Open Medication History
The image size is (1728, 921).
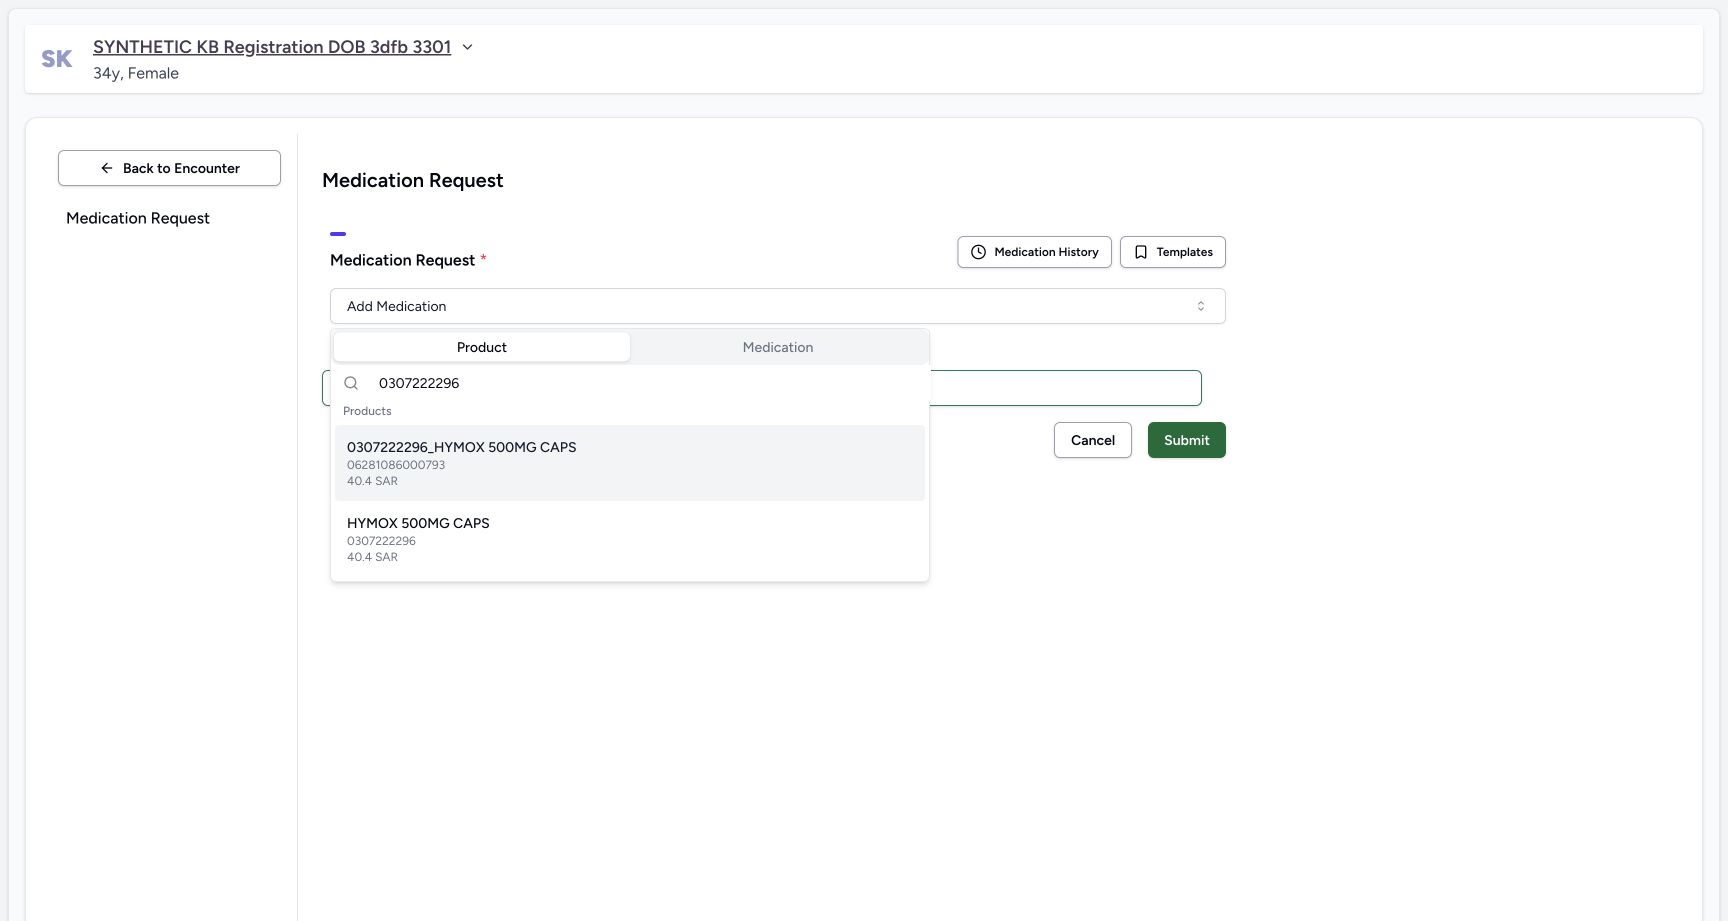(x=1034, y=252)
